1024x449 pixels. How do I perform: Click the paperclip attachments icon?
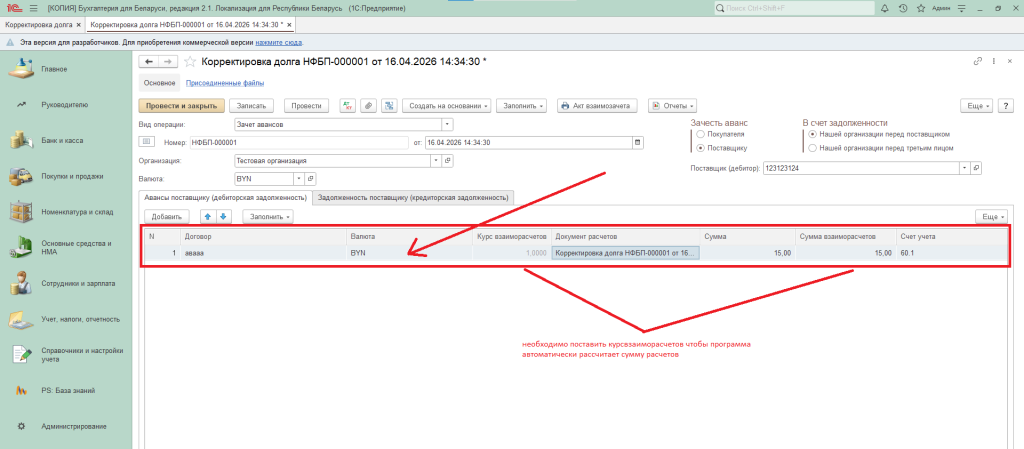[368, 105]
